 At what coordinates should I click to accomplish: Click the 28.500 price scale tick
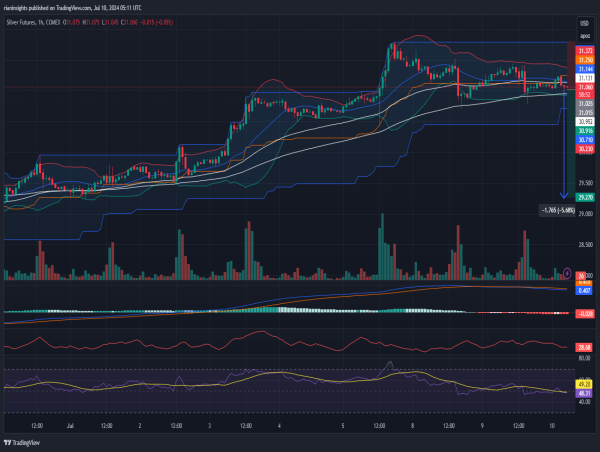(585, 245)
